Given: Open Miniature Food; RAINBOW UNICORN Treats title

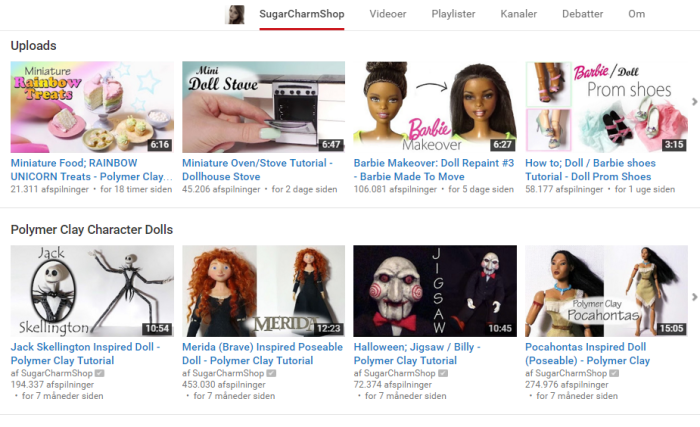Looking at the screenshot, I should coord(92,170).
